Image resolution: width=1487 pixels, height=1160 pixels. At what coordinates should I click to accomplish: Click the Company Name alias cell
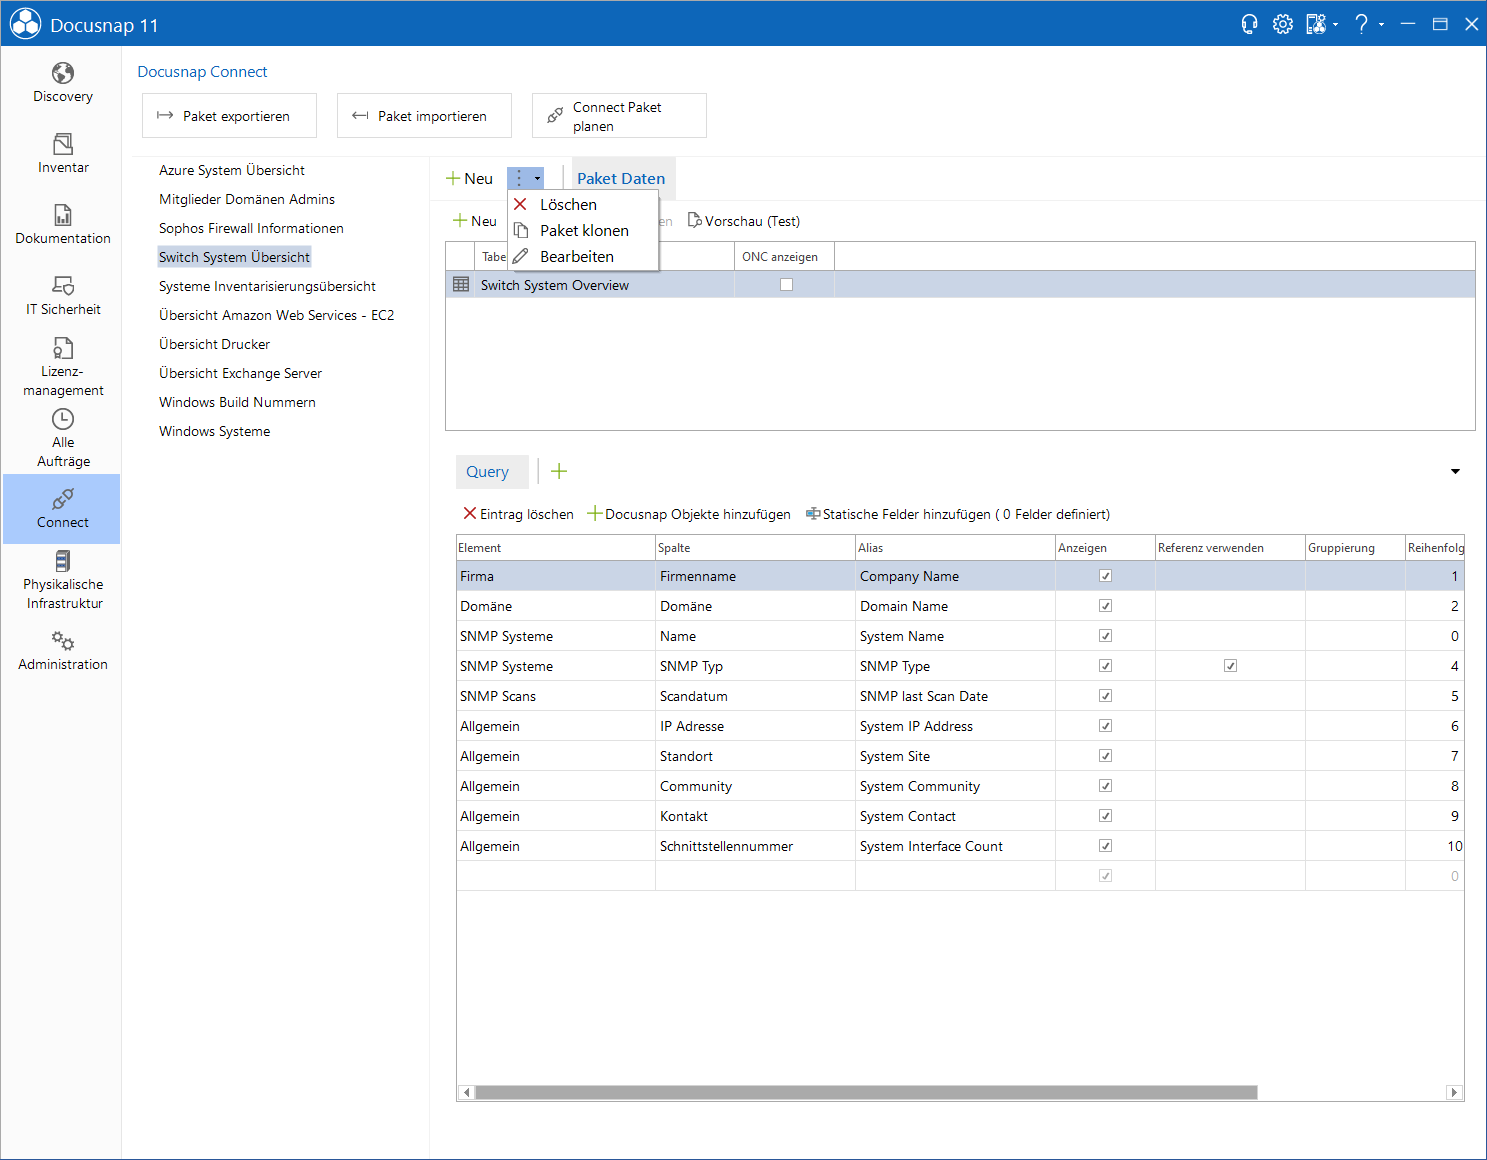[955, 576]
